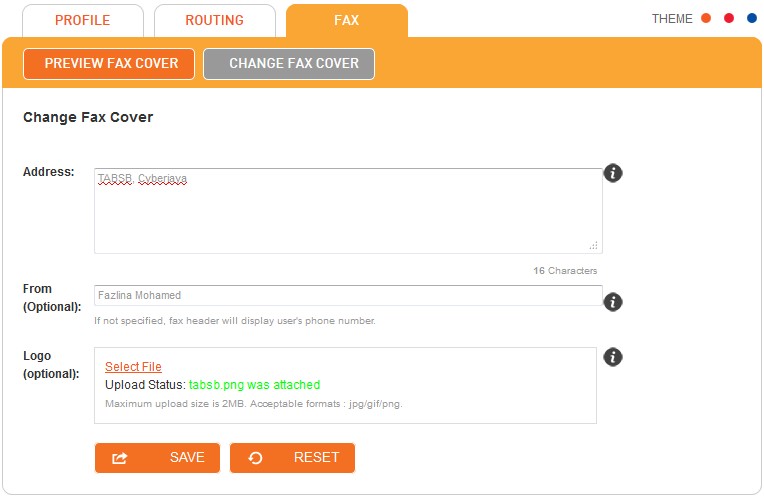Choose the red theme color
This screenshot has width=764, height=496.
[x=729, y=19]
